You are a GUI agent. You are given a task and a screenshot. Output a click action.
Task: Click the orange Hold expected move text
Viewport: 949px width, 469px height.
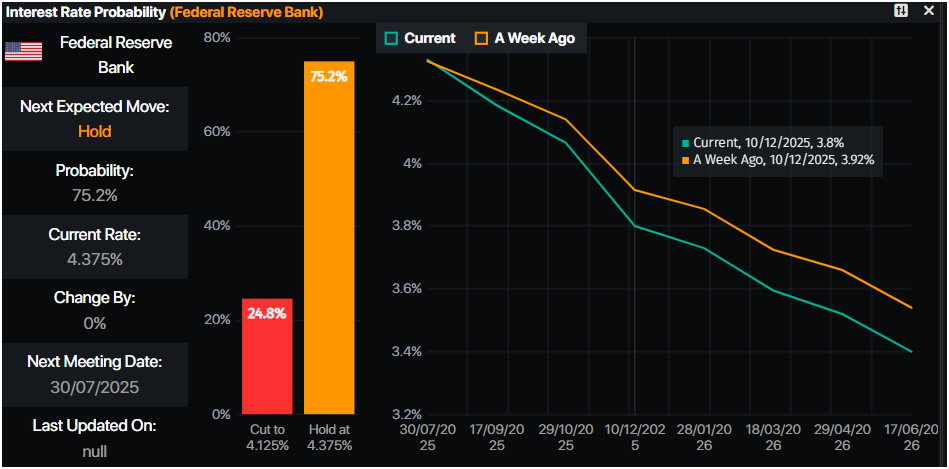coord(94,131)
